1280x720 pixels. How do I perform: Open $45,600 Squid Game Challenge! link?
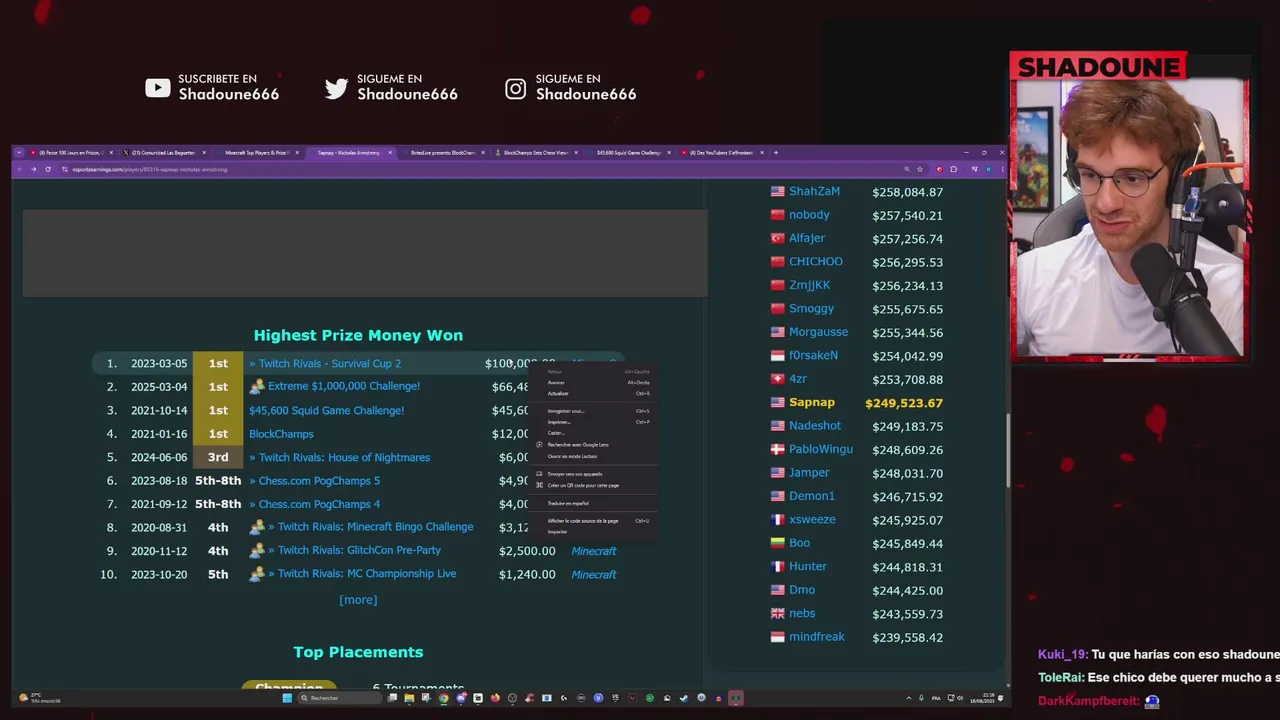(326, 410)
